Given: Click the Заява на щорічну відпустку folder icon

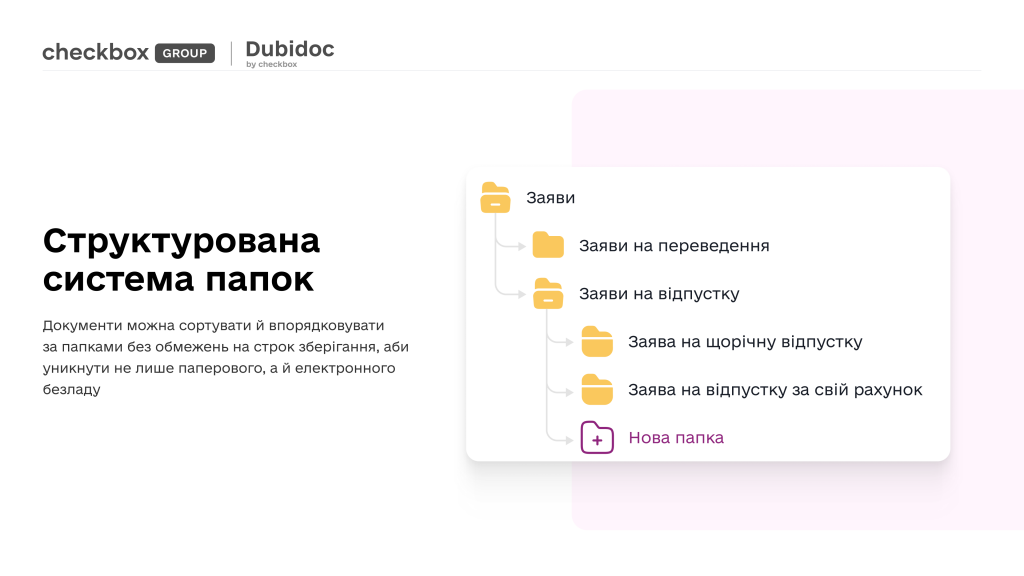Looking at the screenshot, I should [597, 342].
